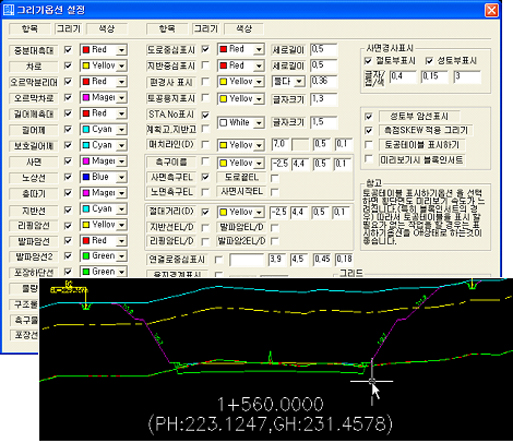Uncheck the 중분대측대 draw checkbox

click(x=68, y=50)
